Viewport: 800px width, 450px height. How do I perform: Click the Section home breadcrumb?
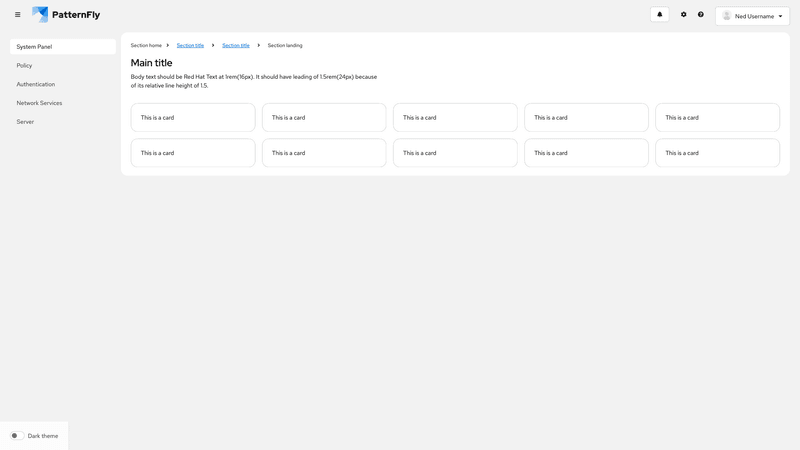click(x=146, y=45)
